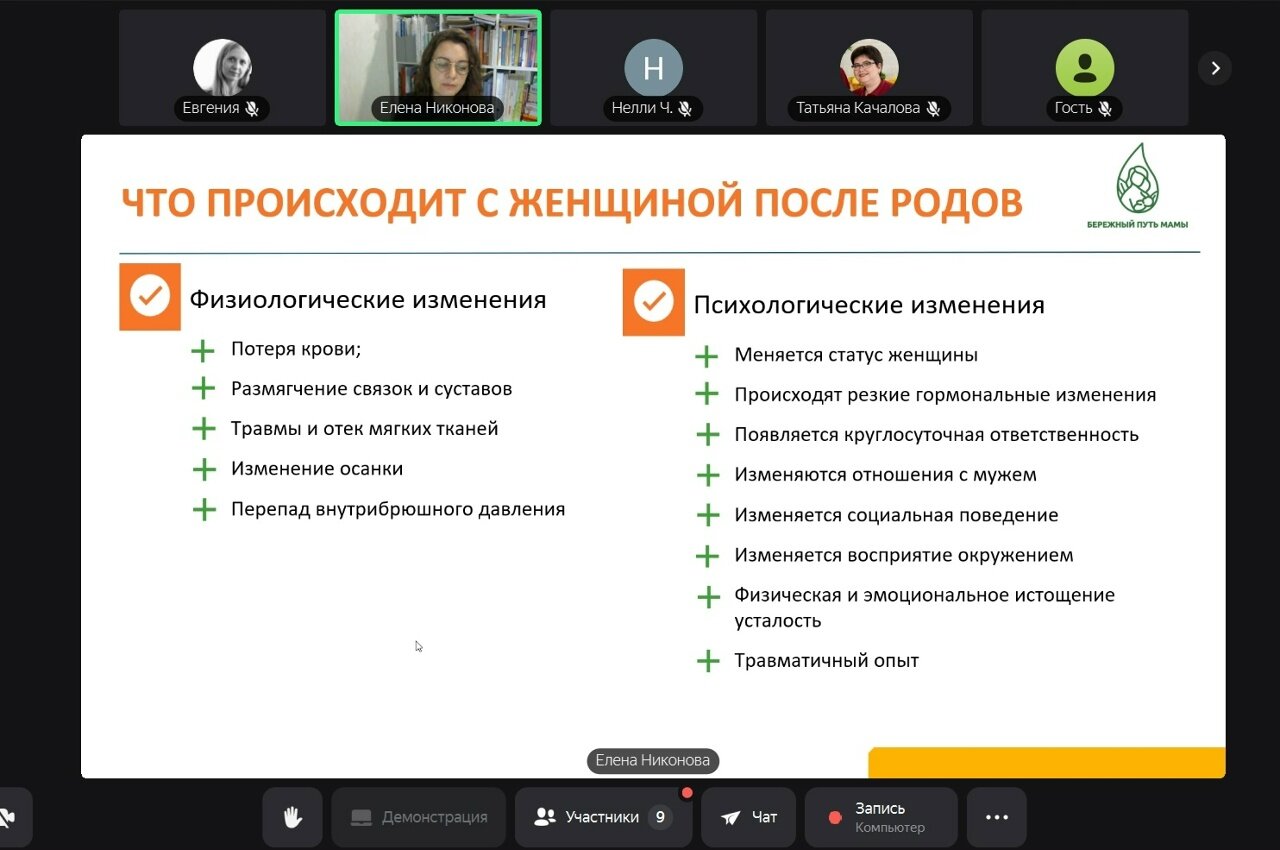The image size is (1280, 850).
Task: Click the muted mic icon beside Татьяна Качалова
Action: coord(933,108)
